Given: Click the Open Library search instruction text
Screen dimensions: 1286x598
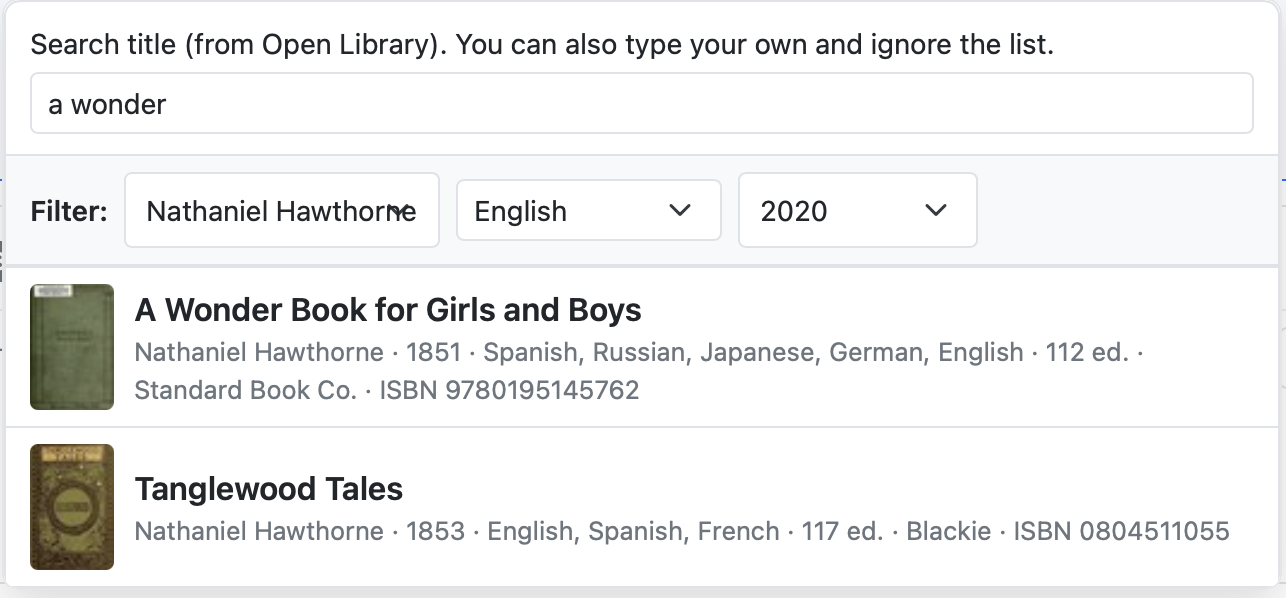Looking at the screenshot, I should pyautogui.click(x=542, y=45).
